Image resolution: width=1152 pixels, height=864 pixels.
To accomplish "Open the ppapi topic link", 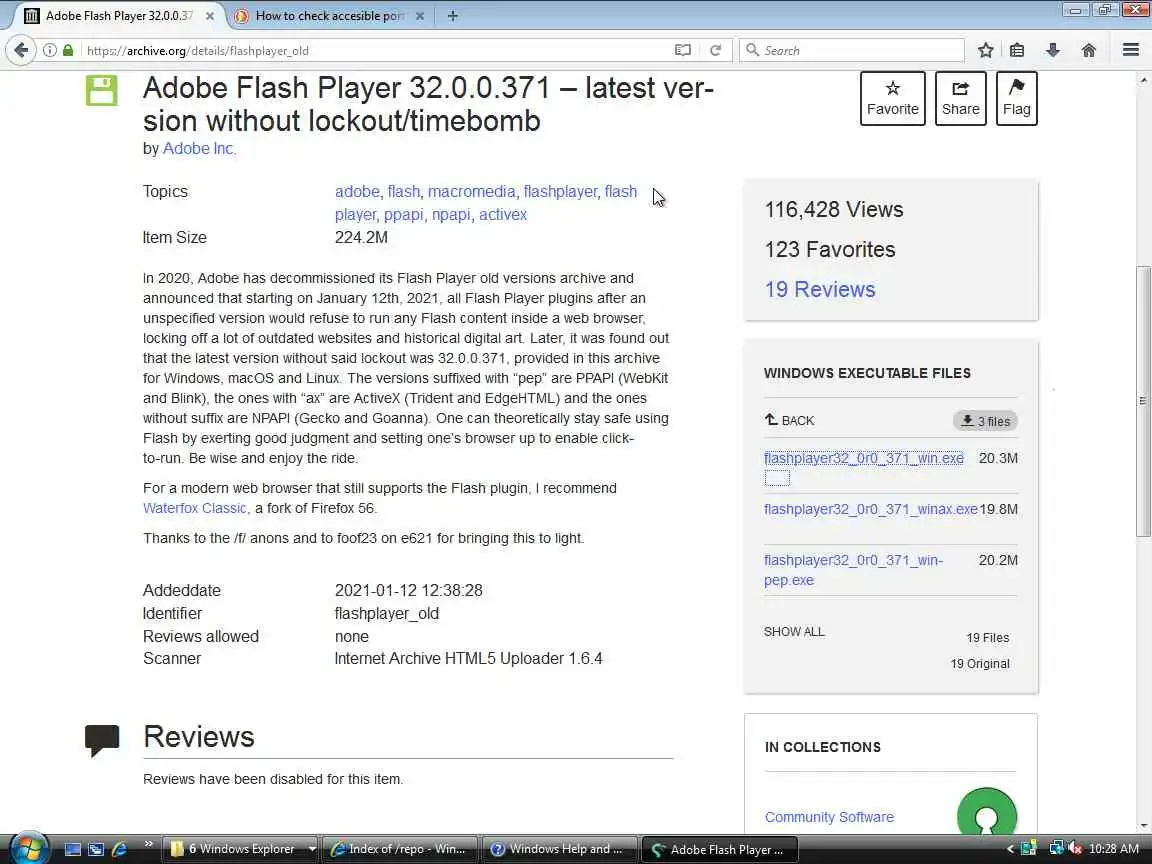I will pos(403,215).
